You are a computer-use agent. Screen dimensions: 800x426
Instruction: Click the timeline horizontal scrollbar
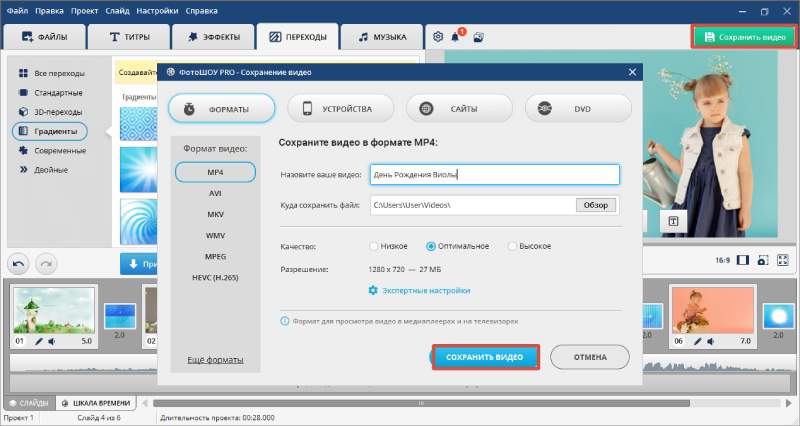click(x=421, y=403)
